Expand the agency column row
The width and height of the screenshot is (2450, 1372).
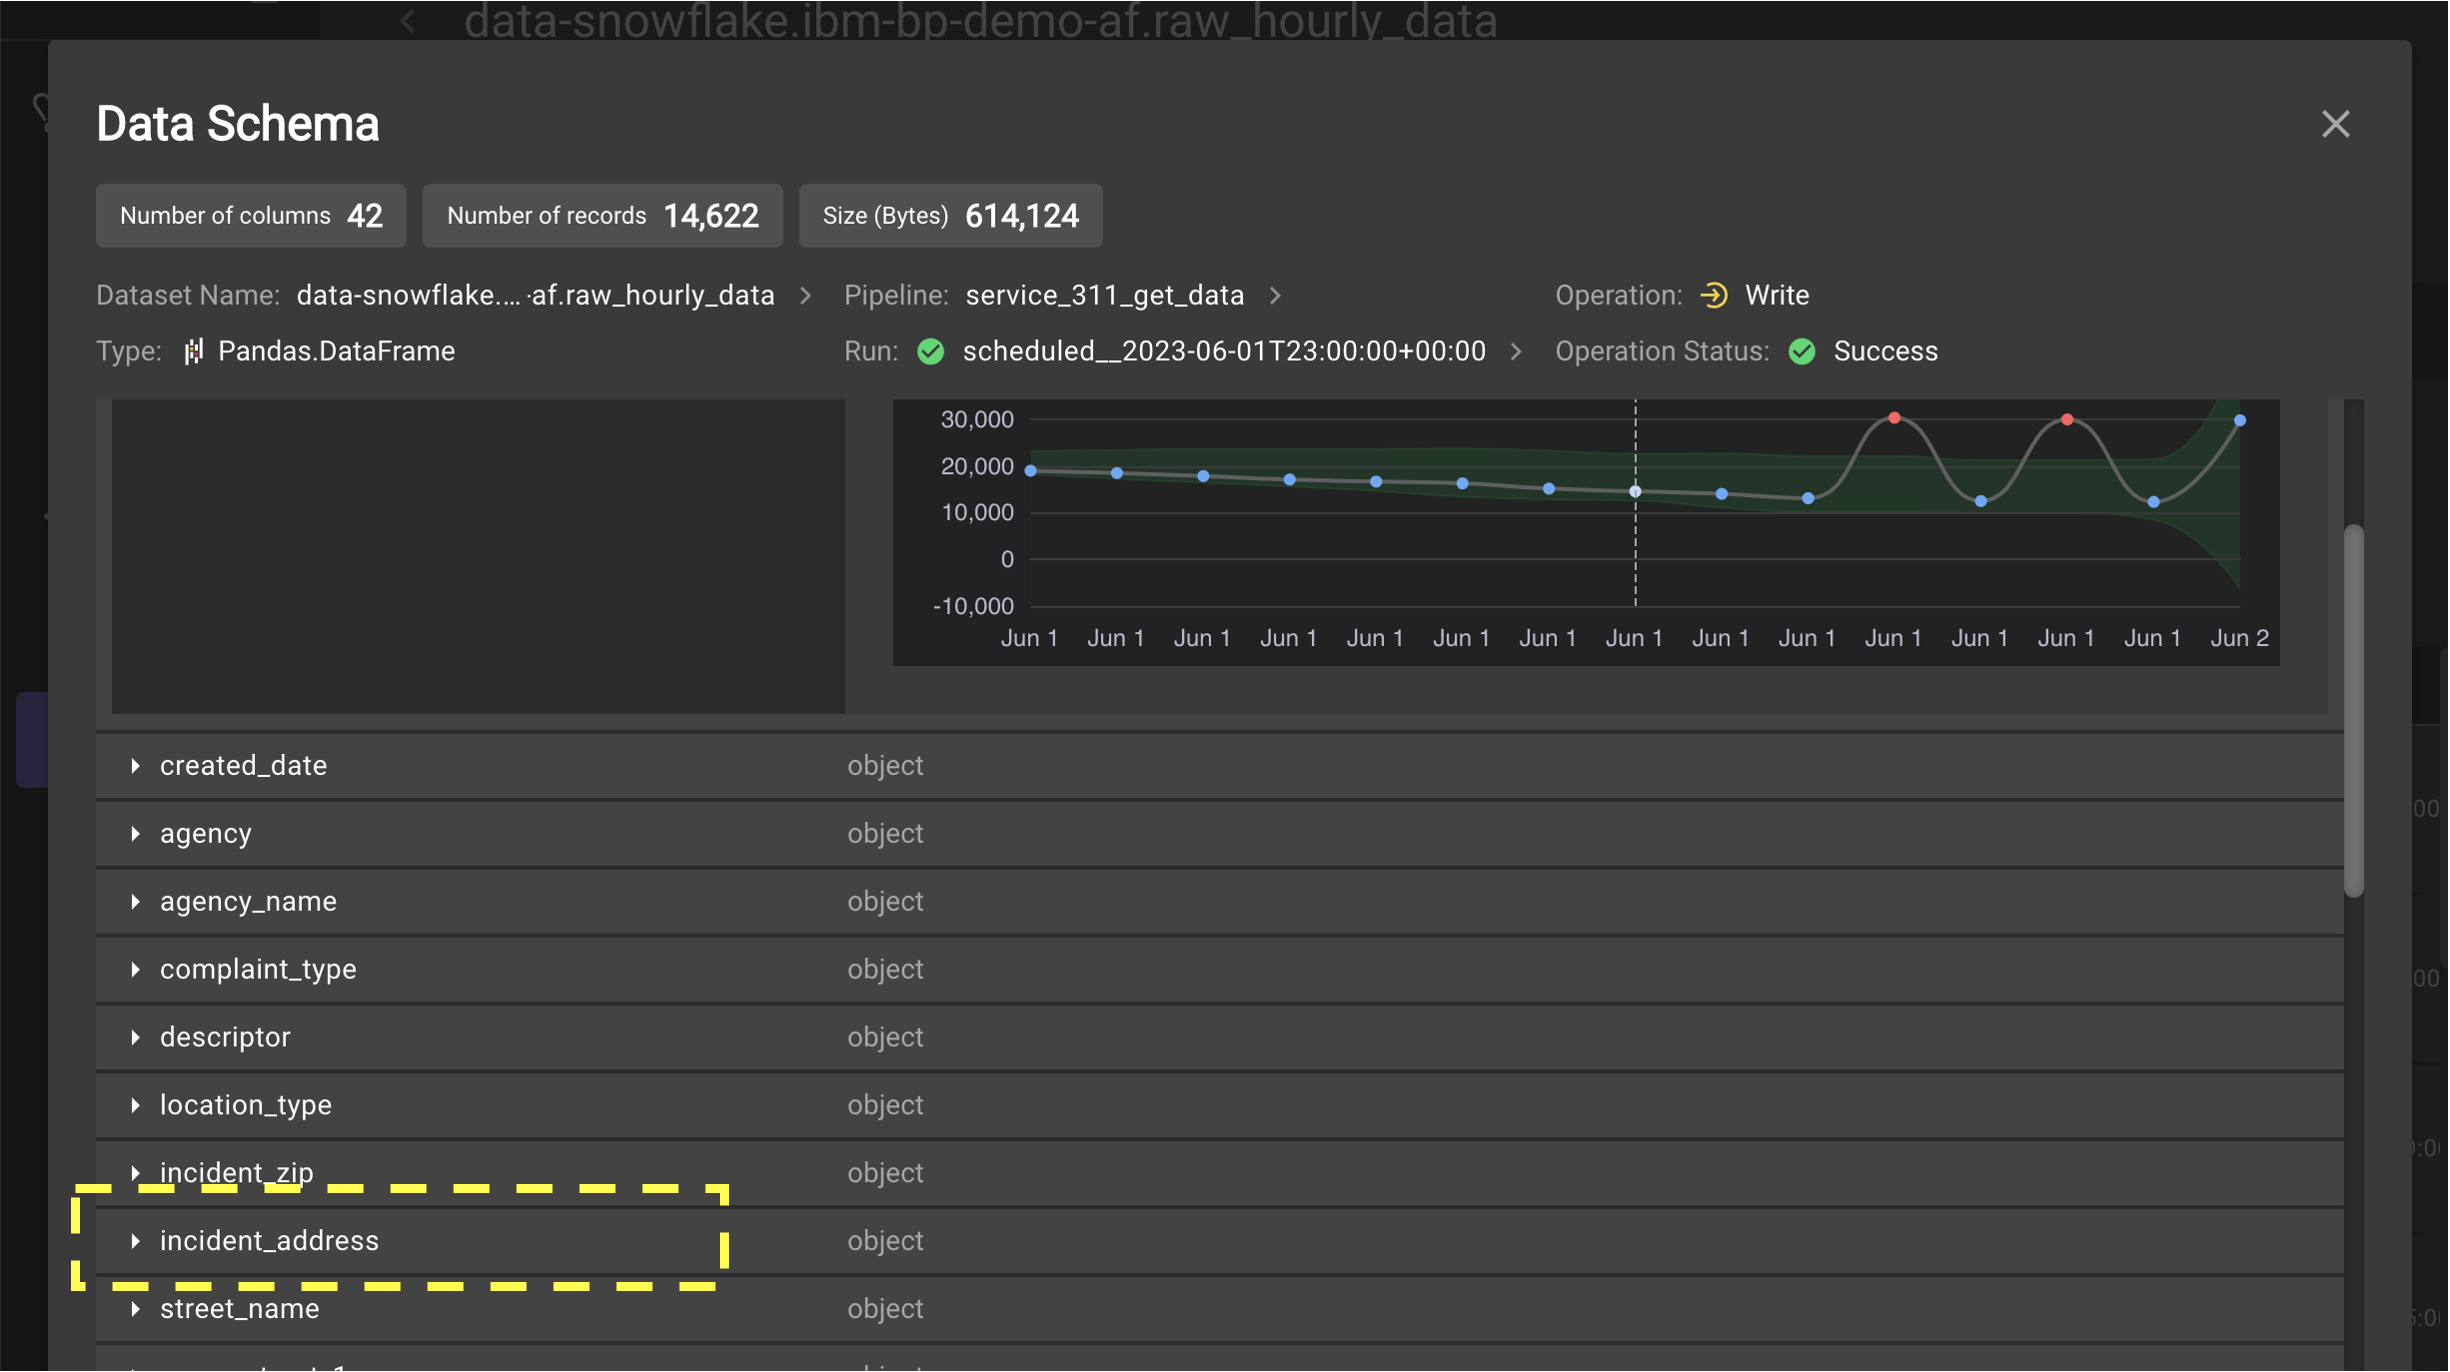(x=135, y=834)
